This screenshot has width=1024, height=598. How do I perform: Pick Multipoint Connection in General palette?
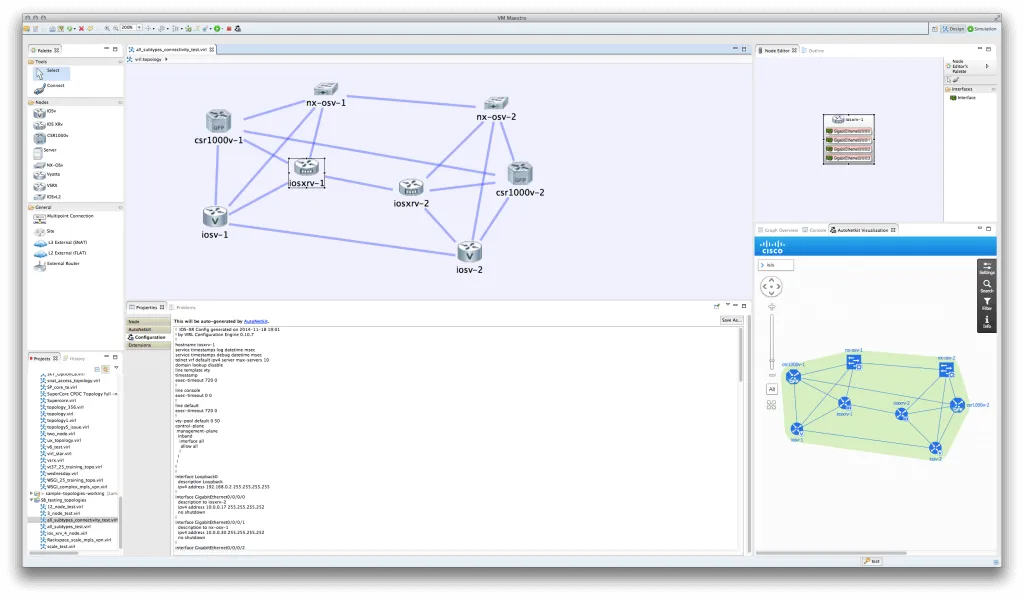[63, 217]
